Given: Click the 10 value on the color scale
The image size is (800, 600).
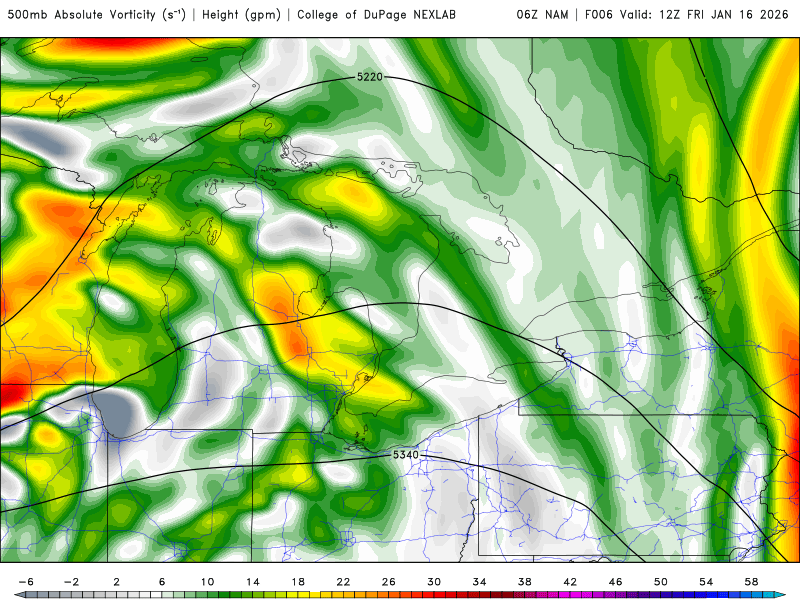Looking at the screenshot, I should [207, 582].
